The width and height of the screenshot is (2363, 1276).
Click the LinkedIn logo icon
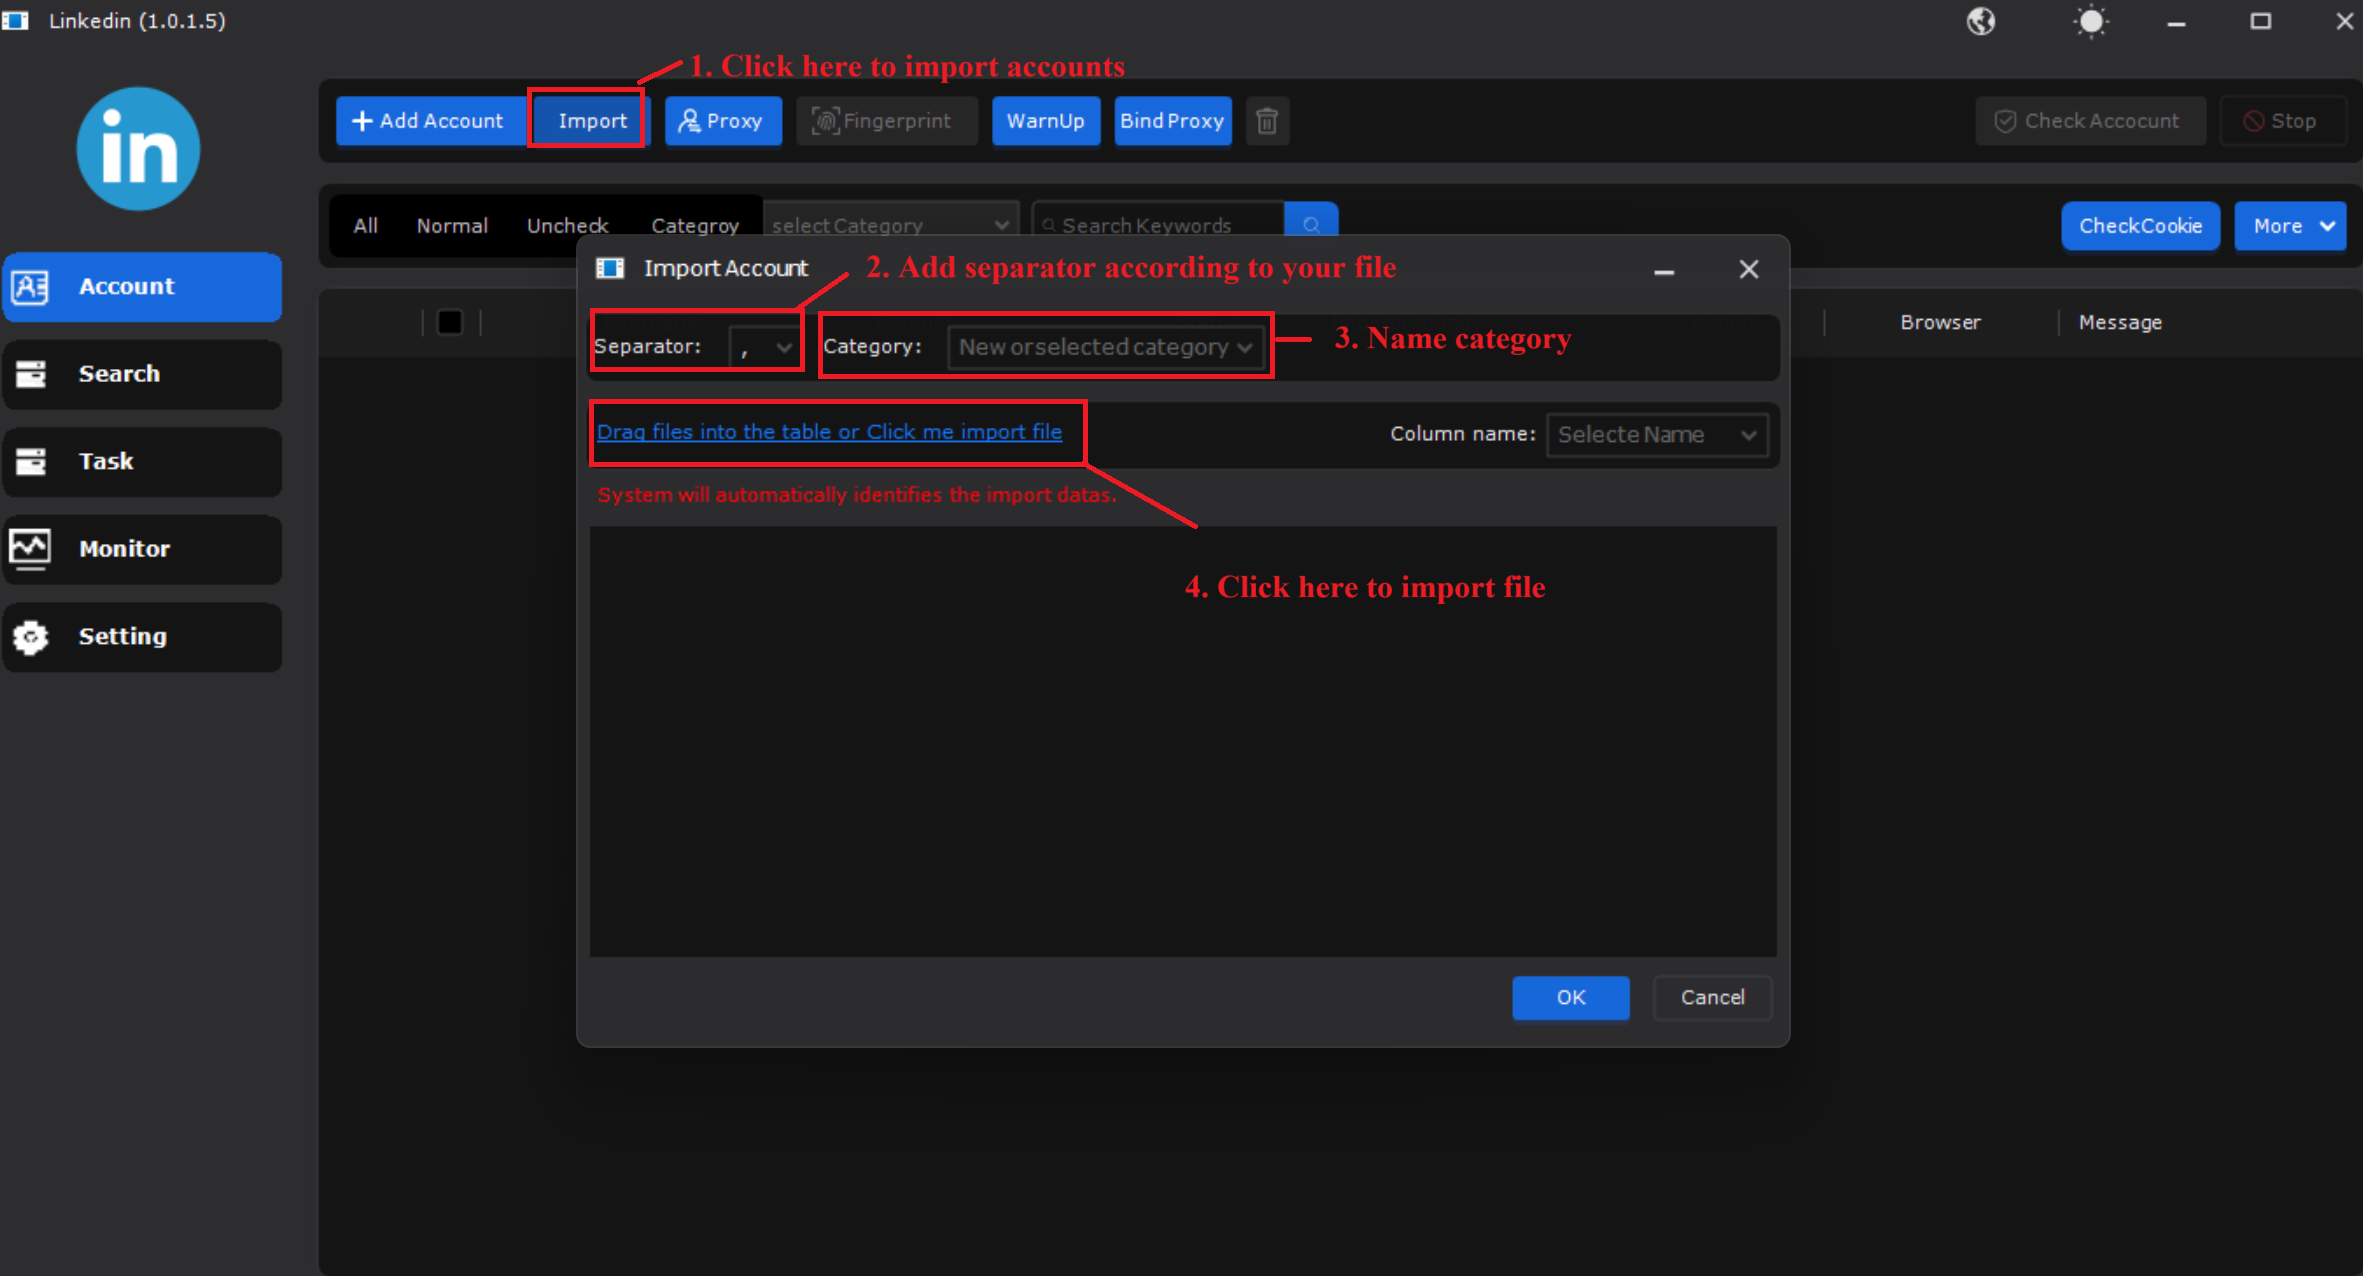(138, 149)
